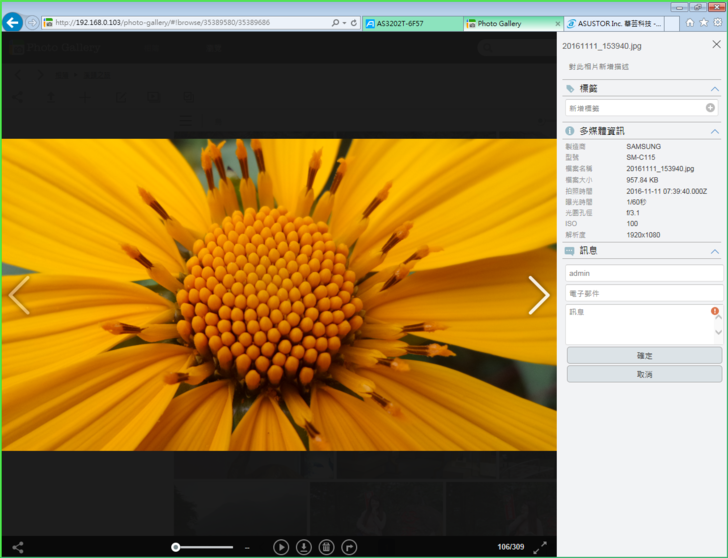The width and height of the screenshot is (728, 558).
Task: Collapse the 多媒體資訊 section
Action: click(x=714, y=131)
